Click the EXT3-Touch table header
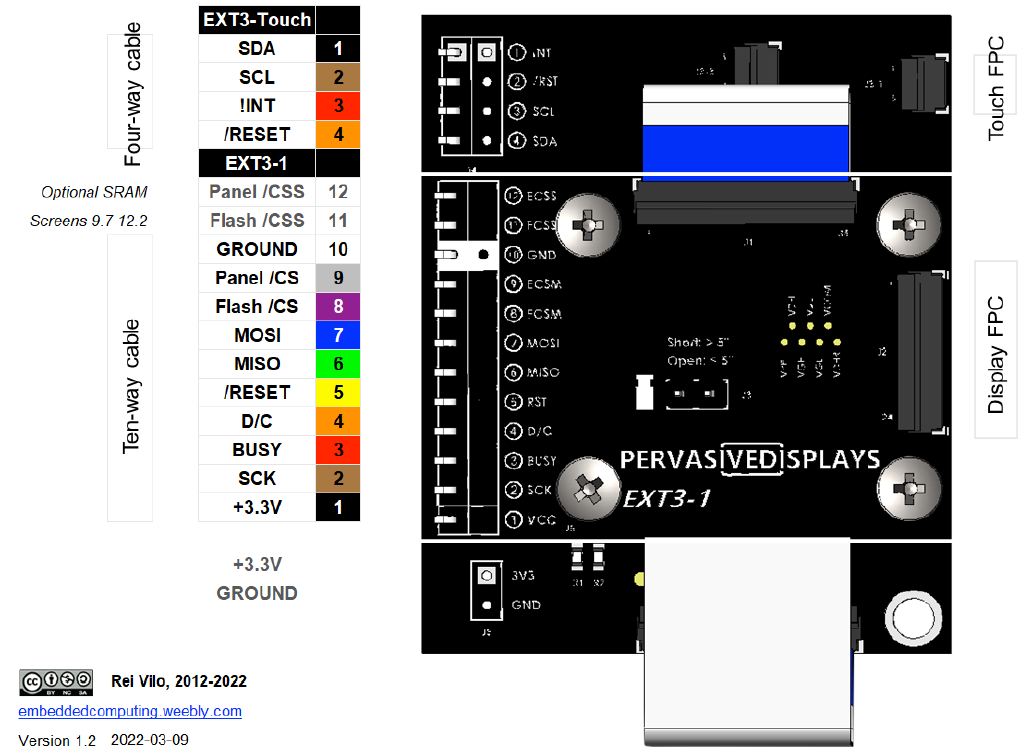 (256, 20)
